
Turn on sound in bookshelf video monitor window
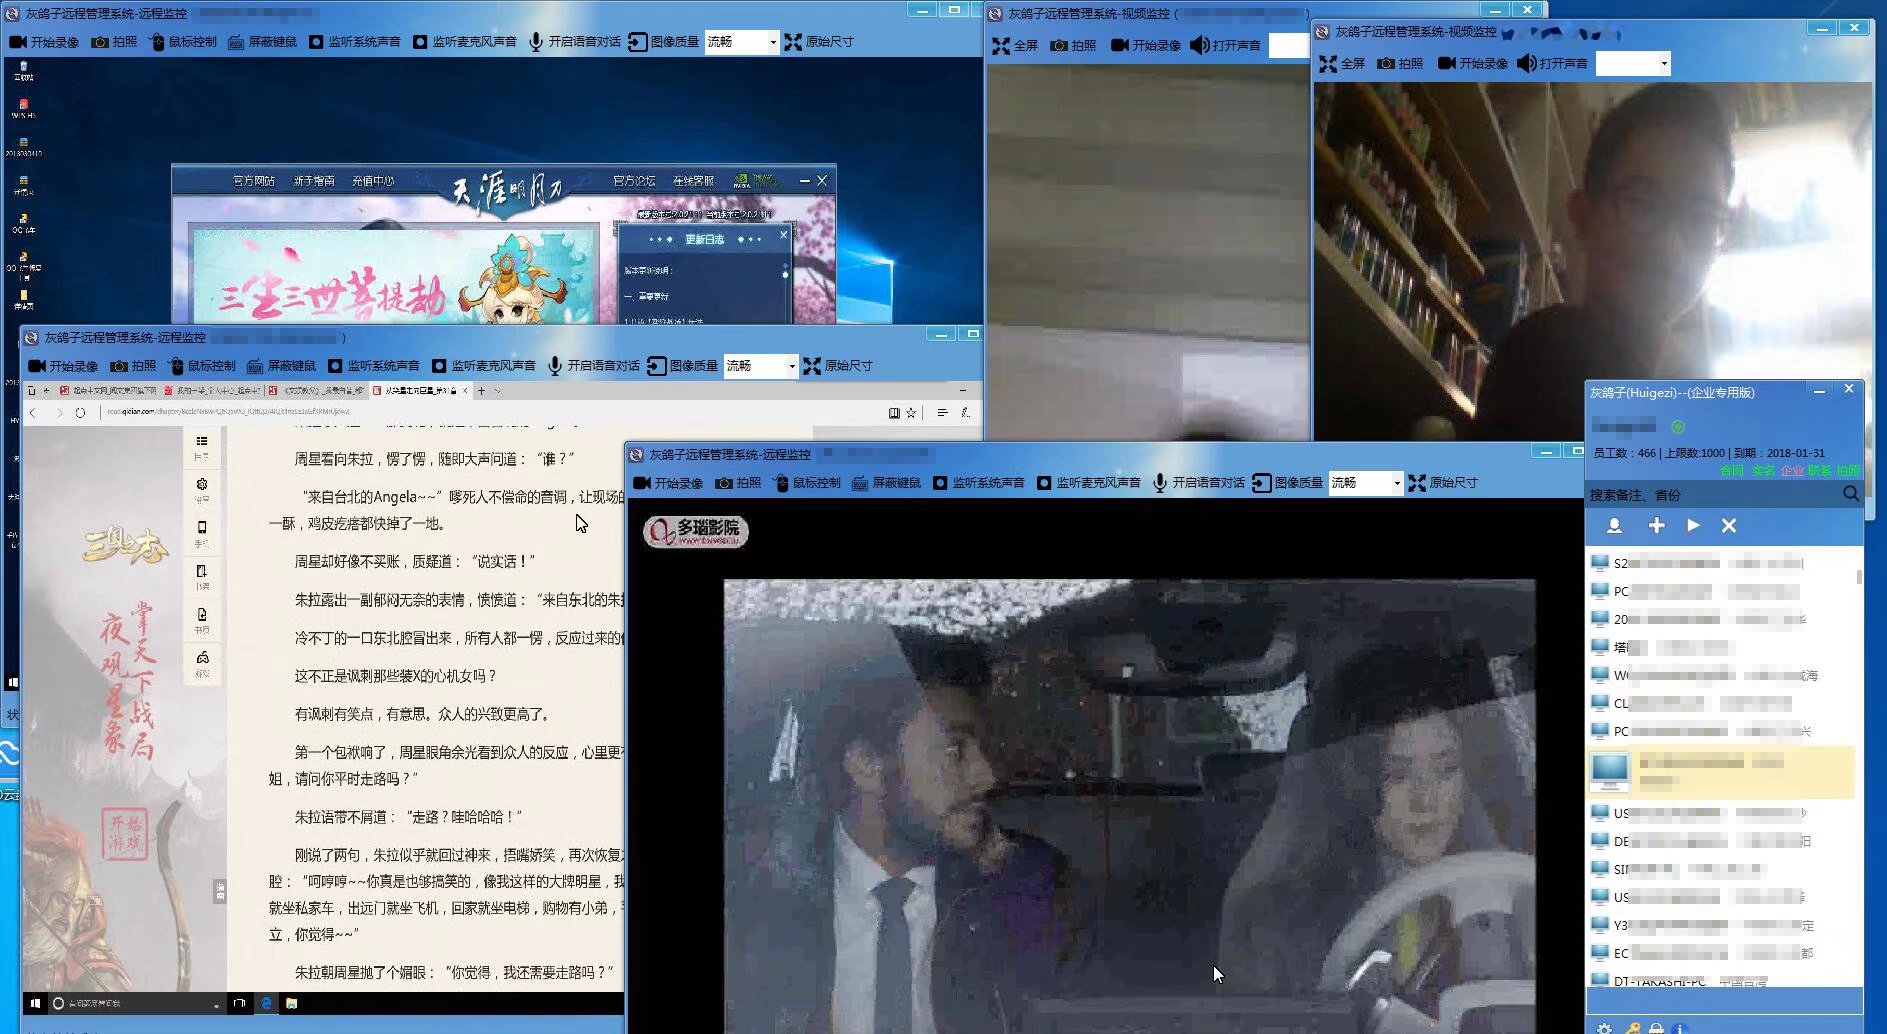pyautogui.click(x=1552, y=64)
